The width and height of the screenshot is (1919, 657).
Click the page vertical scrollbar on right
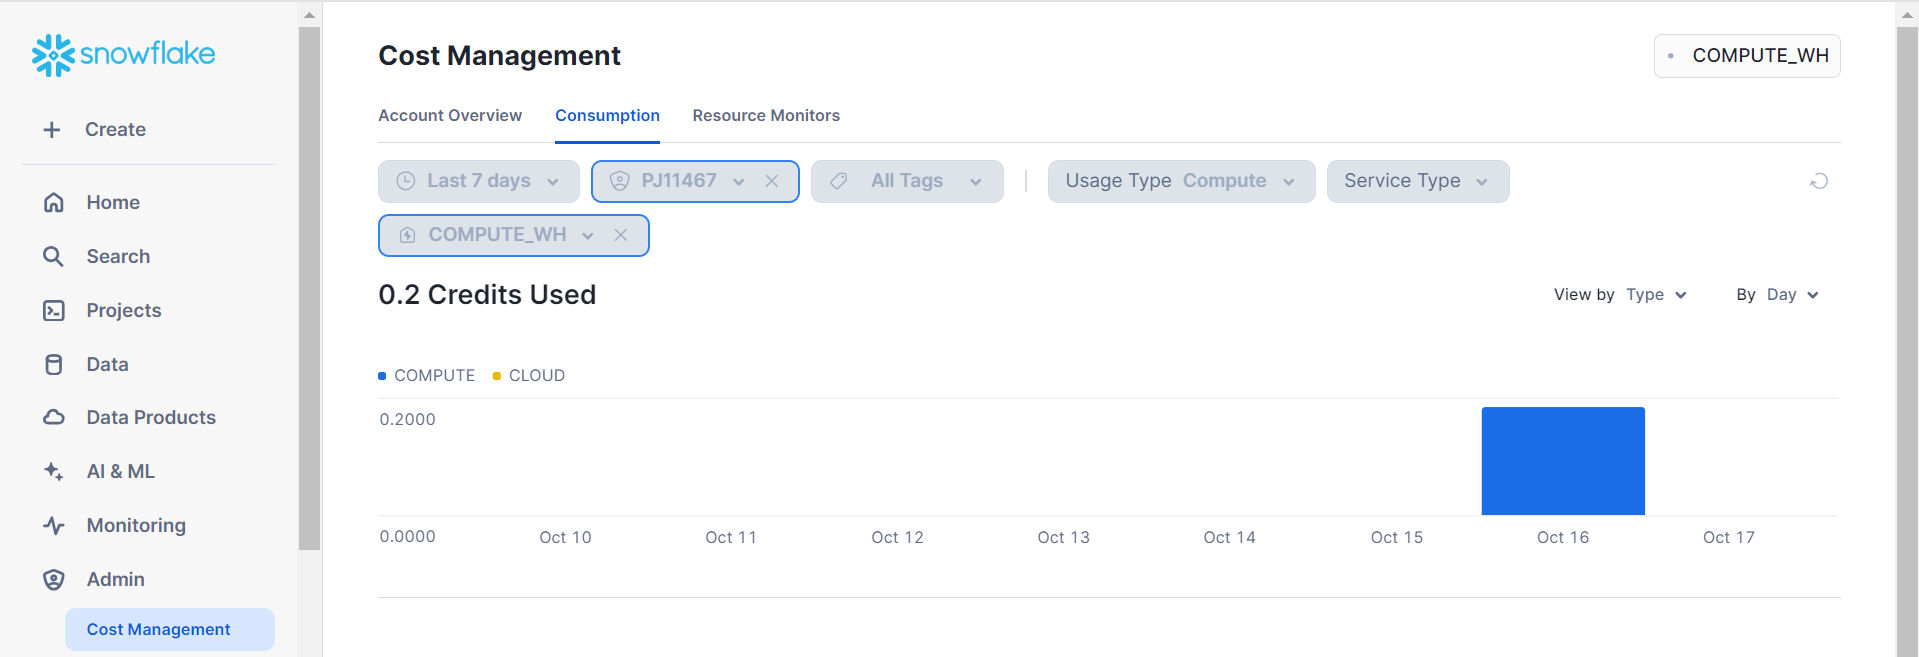(x=1907, y=340)
